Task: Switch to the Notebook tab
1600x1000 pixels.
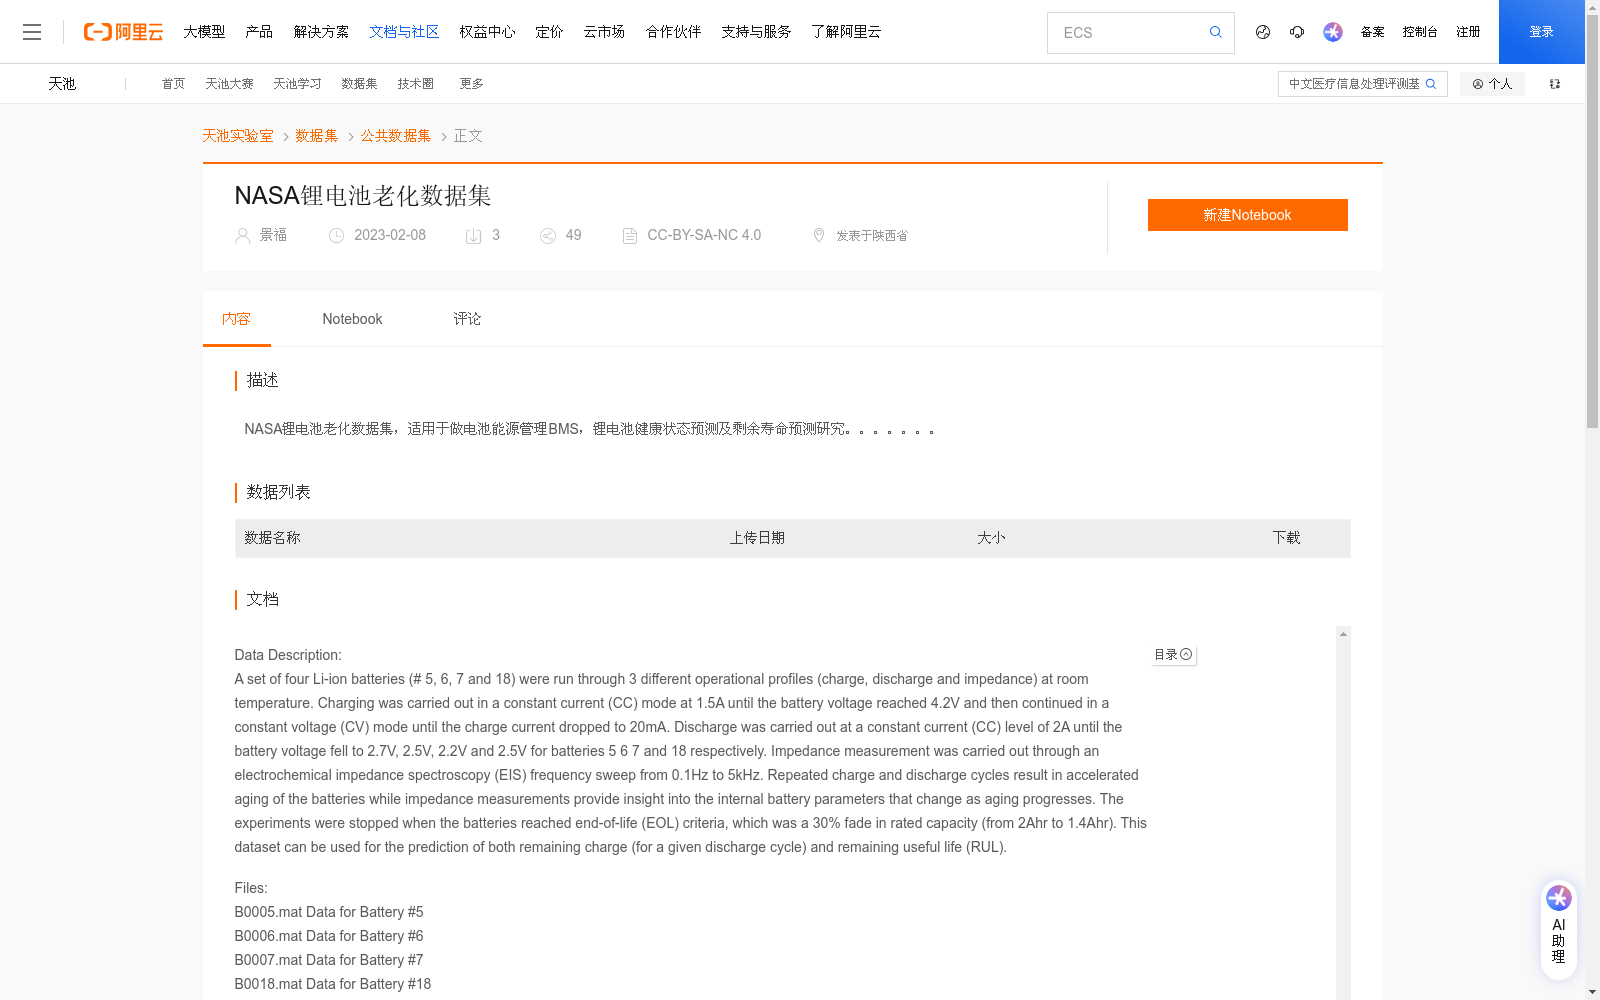Action: coord(352,319)
